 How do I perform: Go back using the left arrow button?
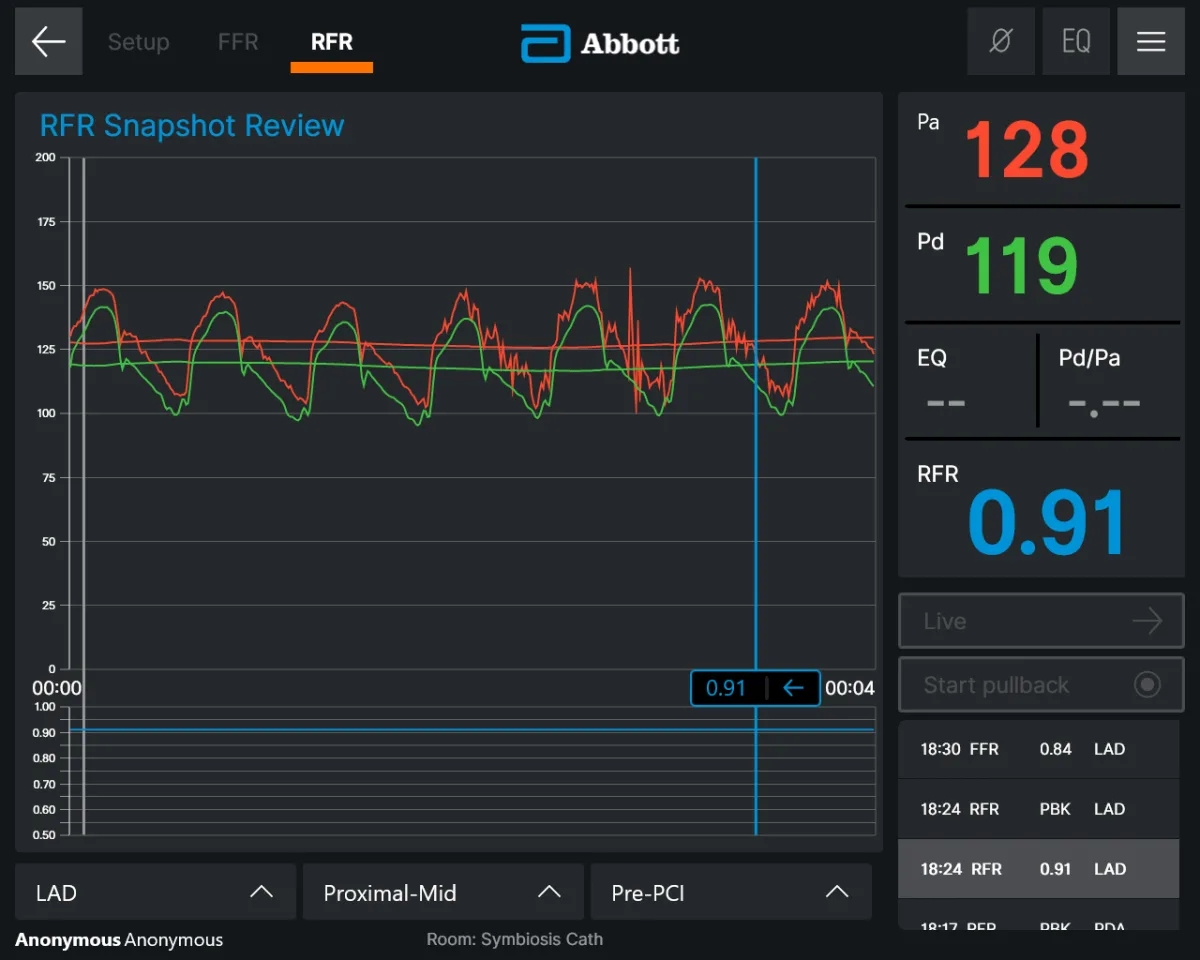click(x=48, y=41)
